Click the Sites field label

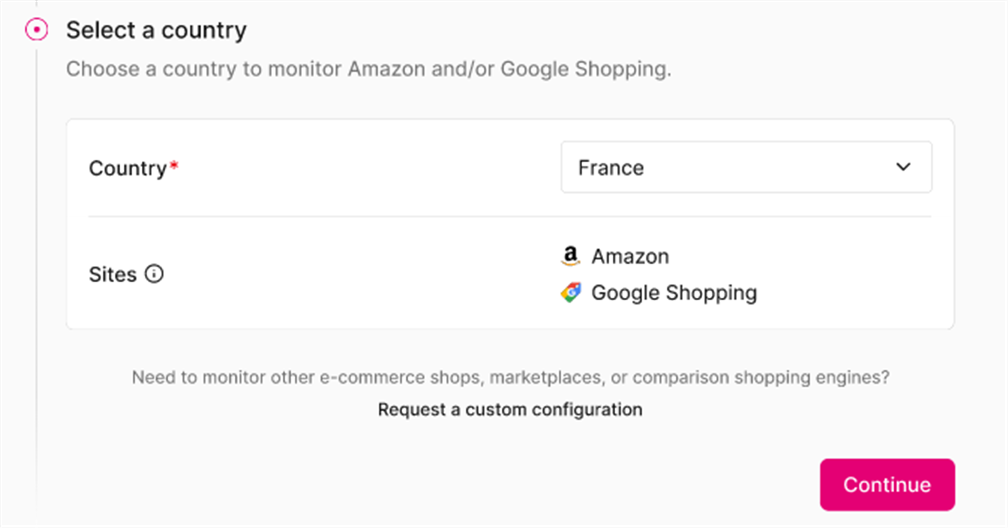(112, 274)
